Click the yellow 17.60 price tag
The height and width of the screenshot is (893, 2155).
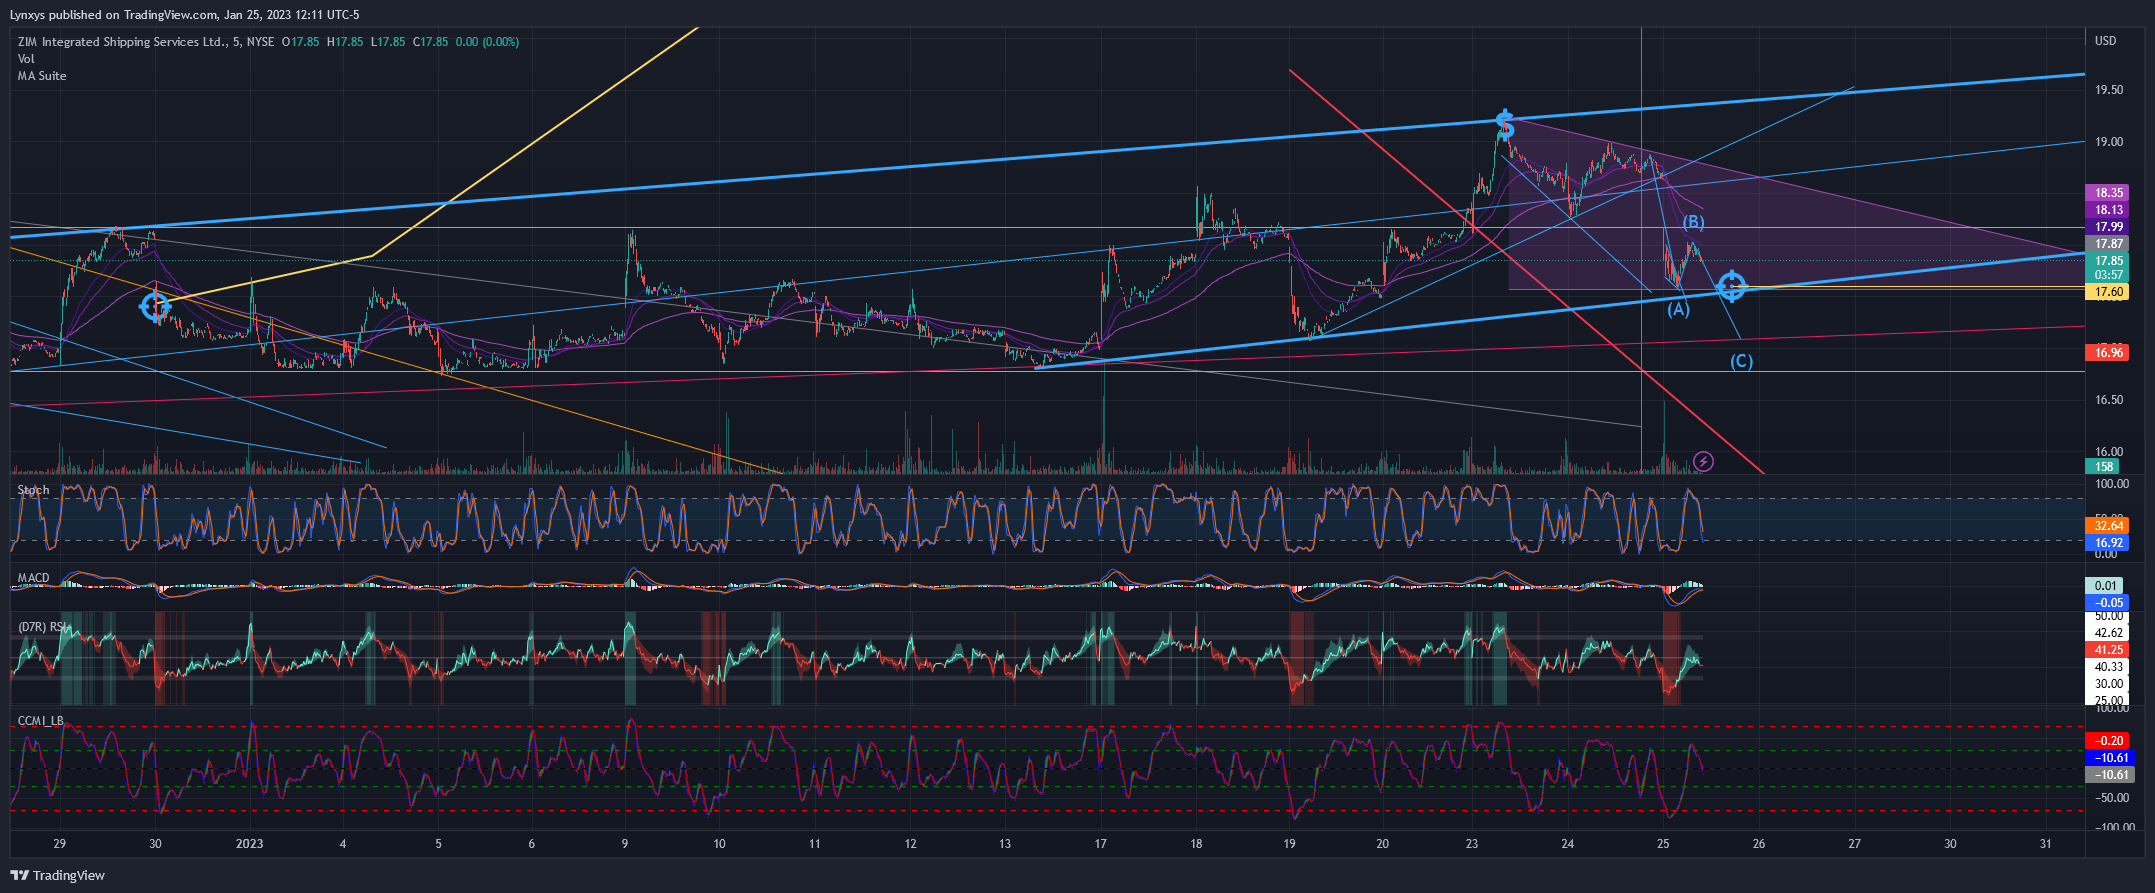[x=2109, y=292]
